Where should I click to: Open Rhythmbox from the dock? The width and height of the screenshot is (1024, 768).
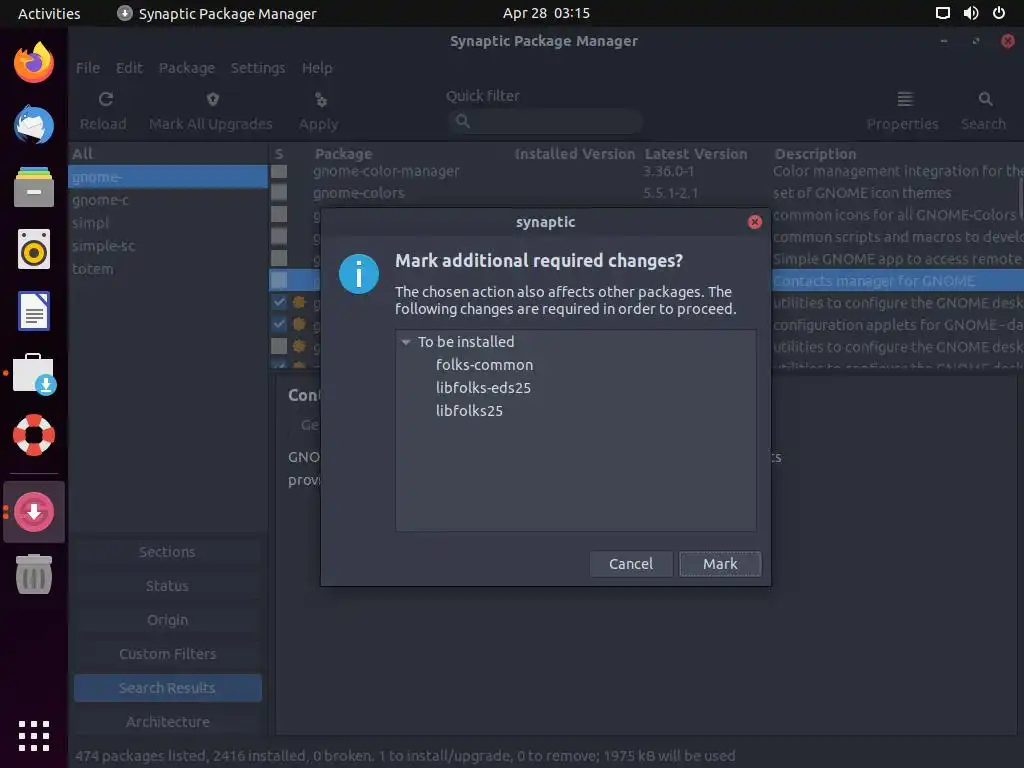[34, 249]
